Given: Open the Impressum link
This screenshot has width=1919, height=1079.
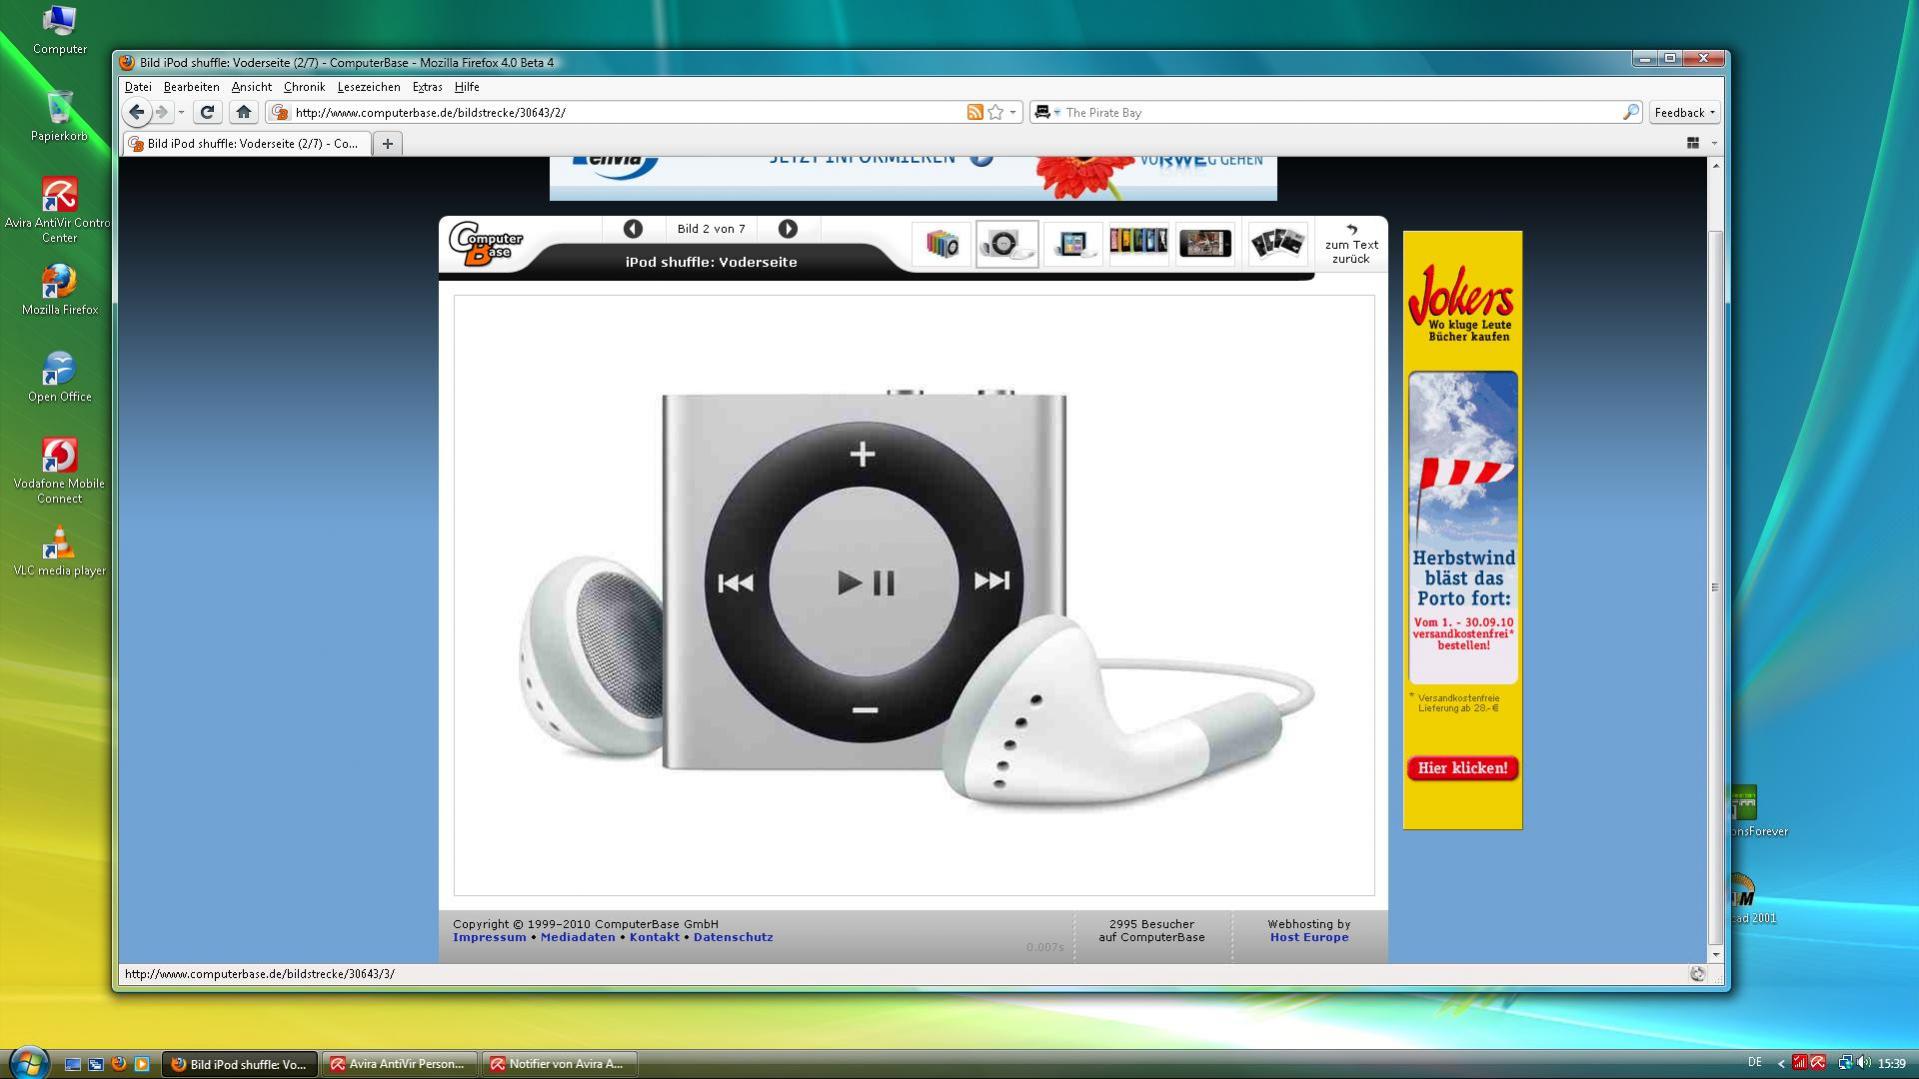Looking at the screenshot, I should (x=489, y=938).
